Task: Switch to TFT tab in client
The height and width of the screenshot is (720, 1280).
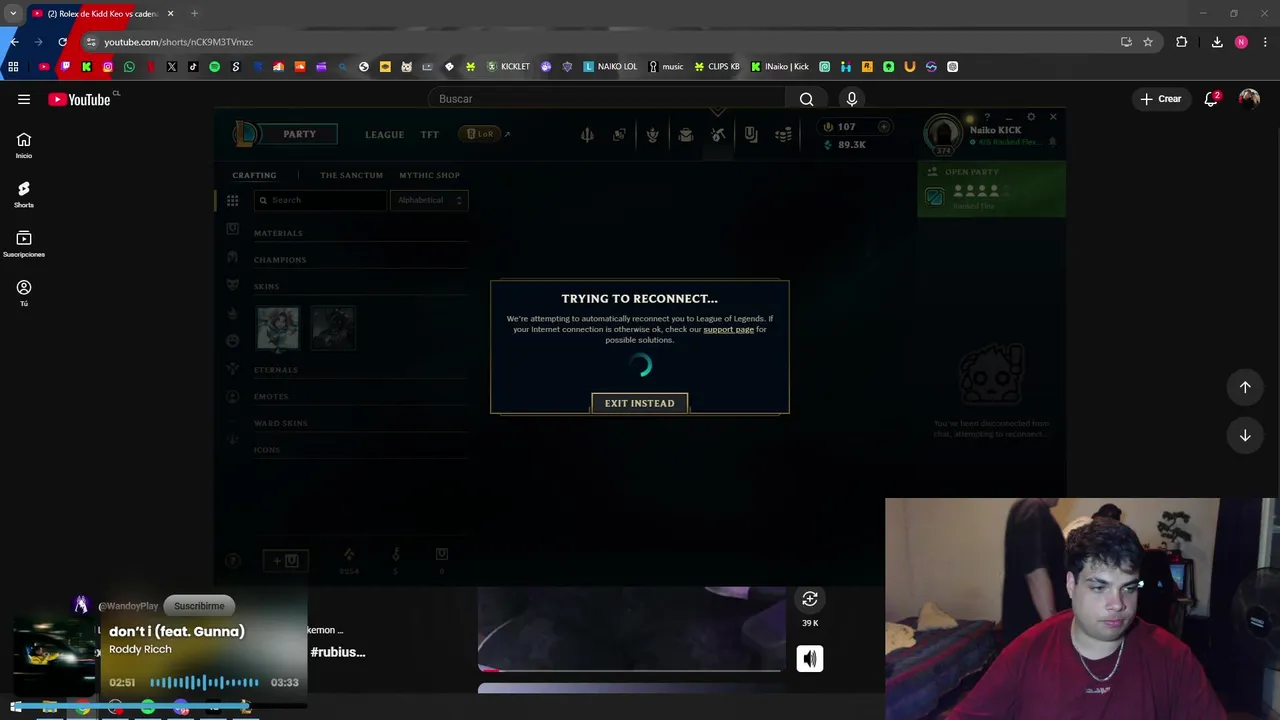Action: tap(429, 134)
